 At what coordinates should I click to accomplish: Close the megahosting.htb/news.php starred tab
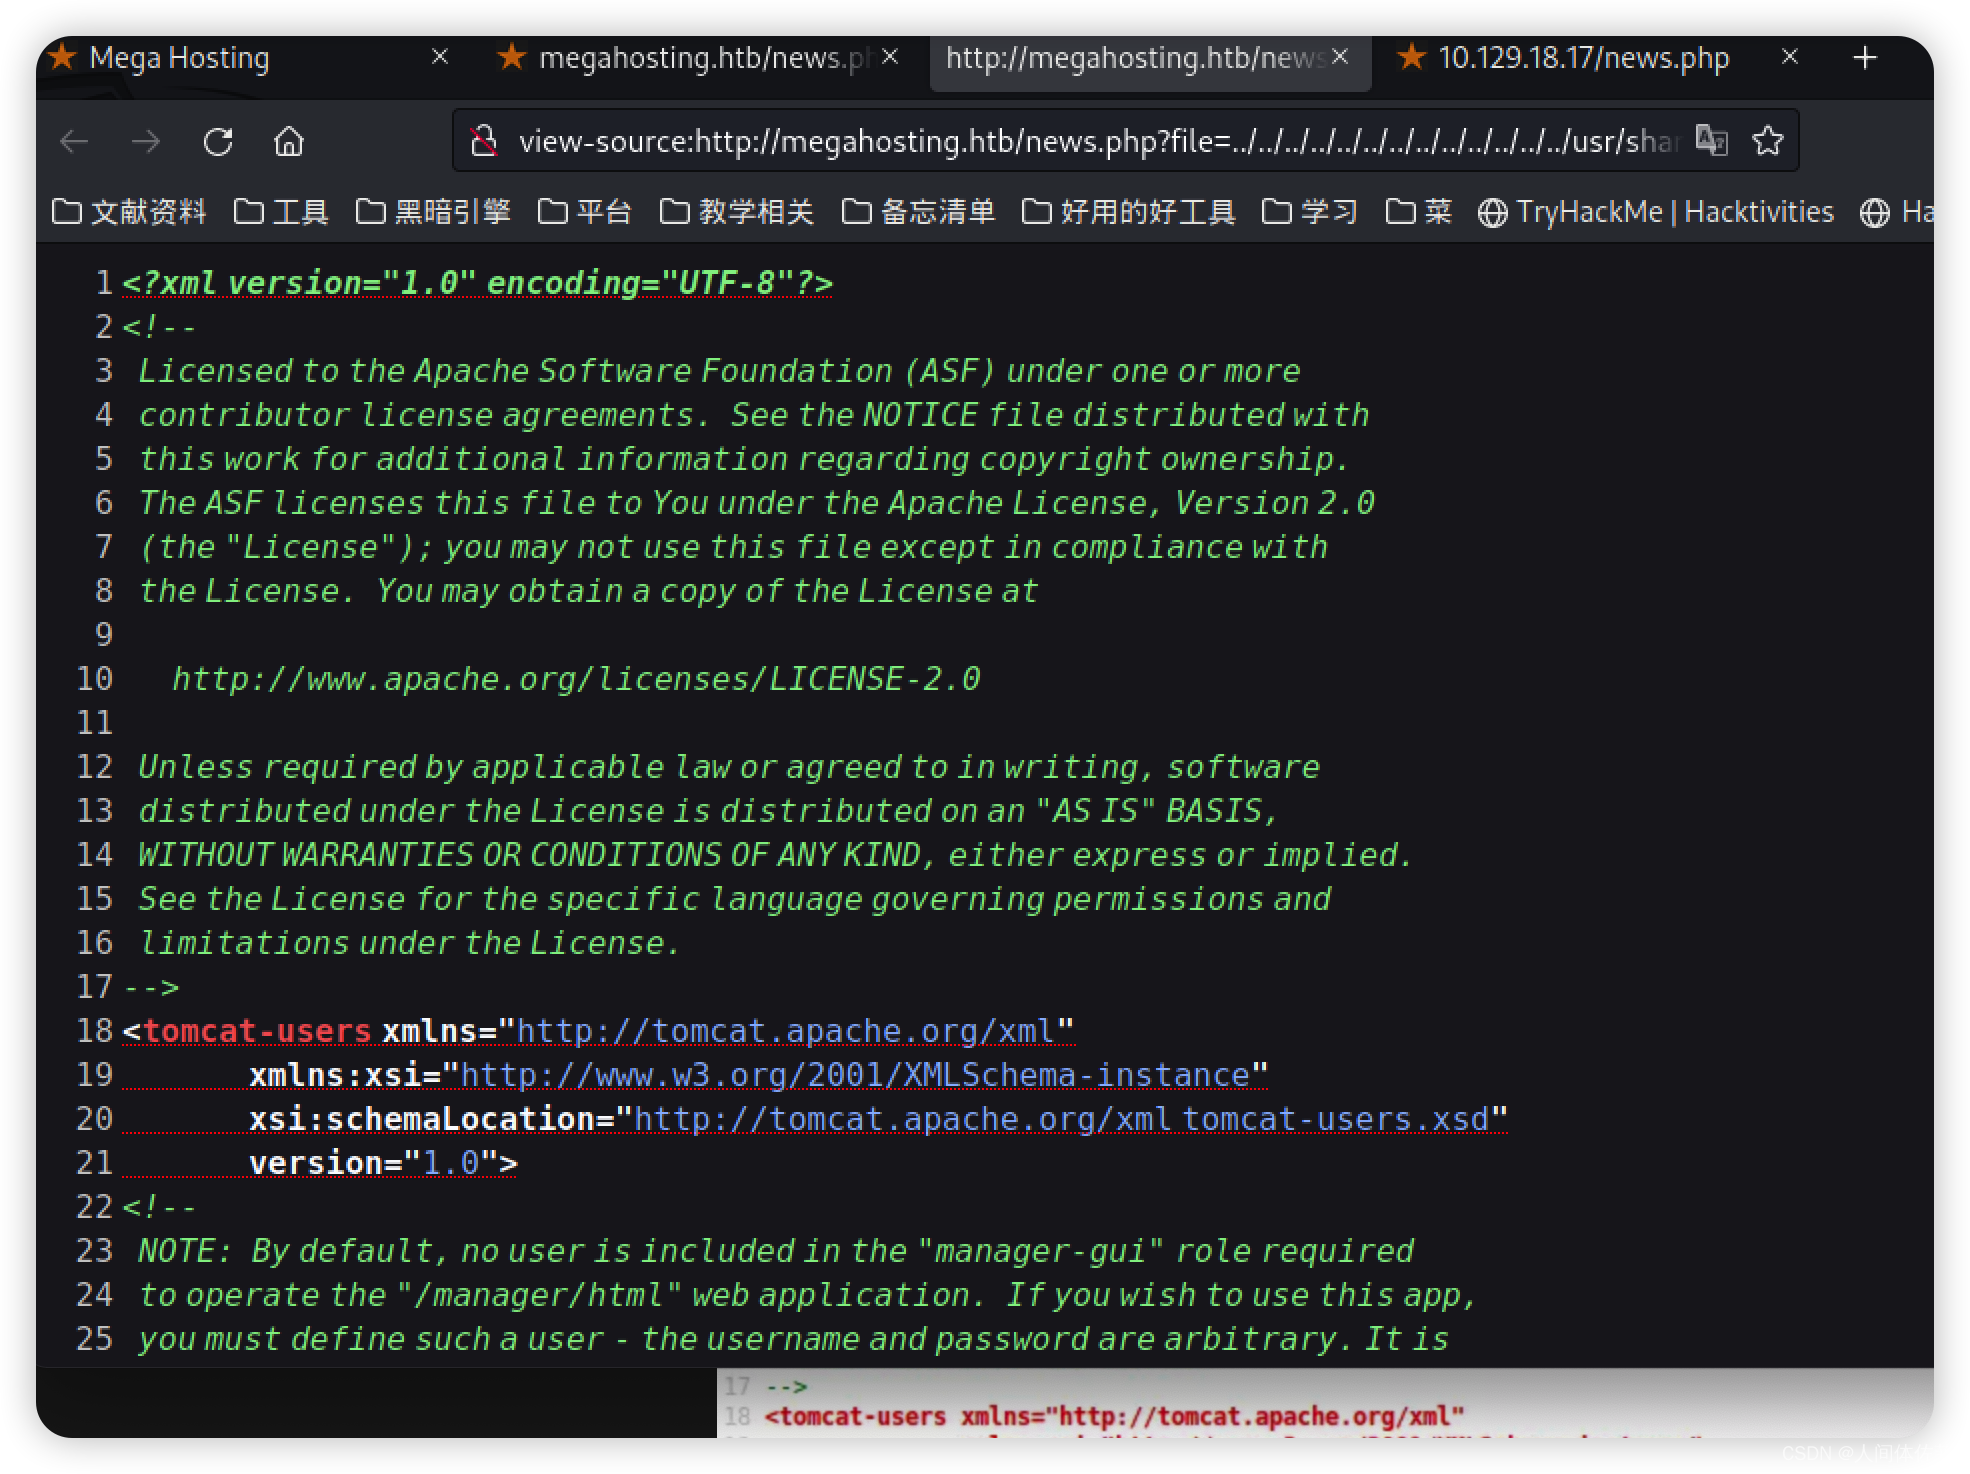click(890, 57)
